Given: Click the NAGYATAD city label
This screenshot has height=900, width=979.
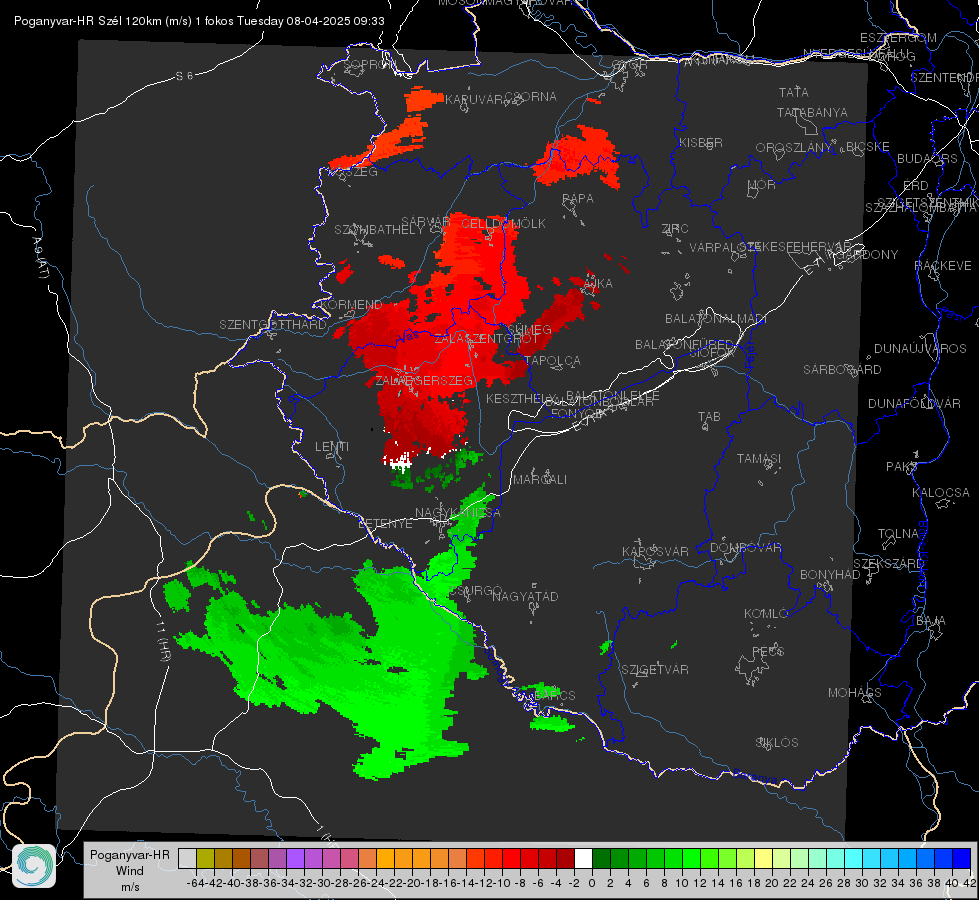Looking at the screenshot, I should click(x=525, y=596).
